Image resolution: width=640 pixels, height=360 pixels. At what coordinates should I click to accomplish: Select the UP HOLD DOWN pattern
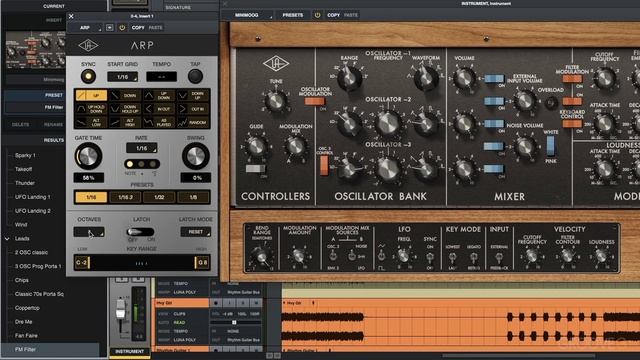click(91, 109)
